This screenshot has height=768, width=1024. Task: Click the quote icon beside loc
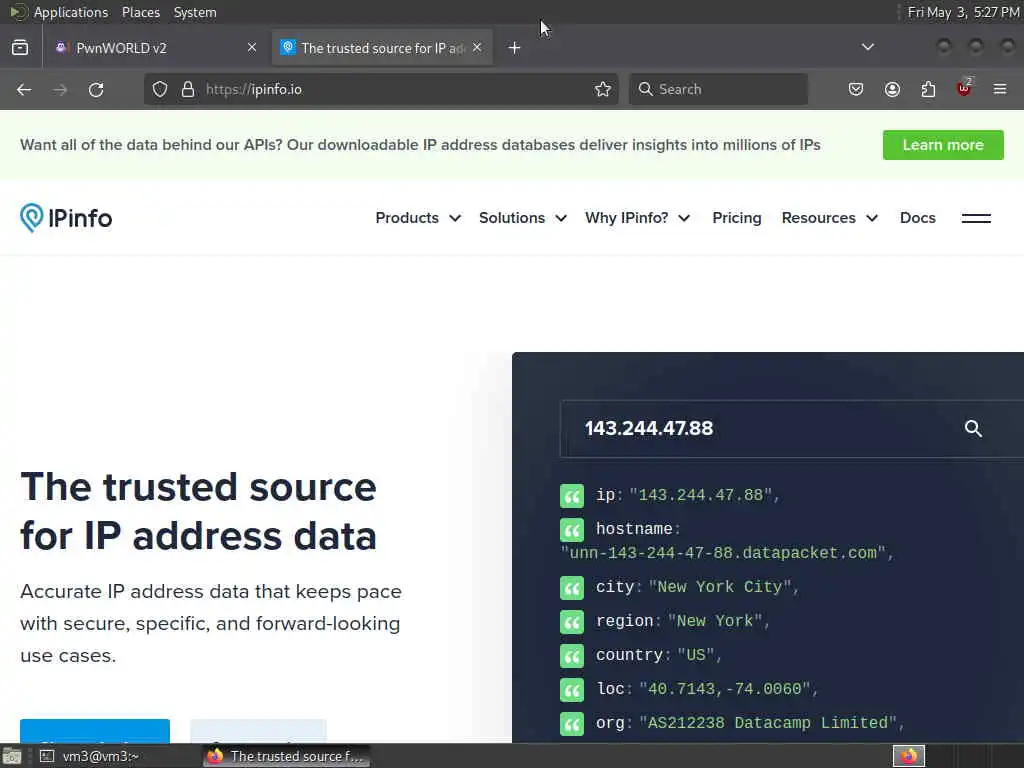click(572, 690)
